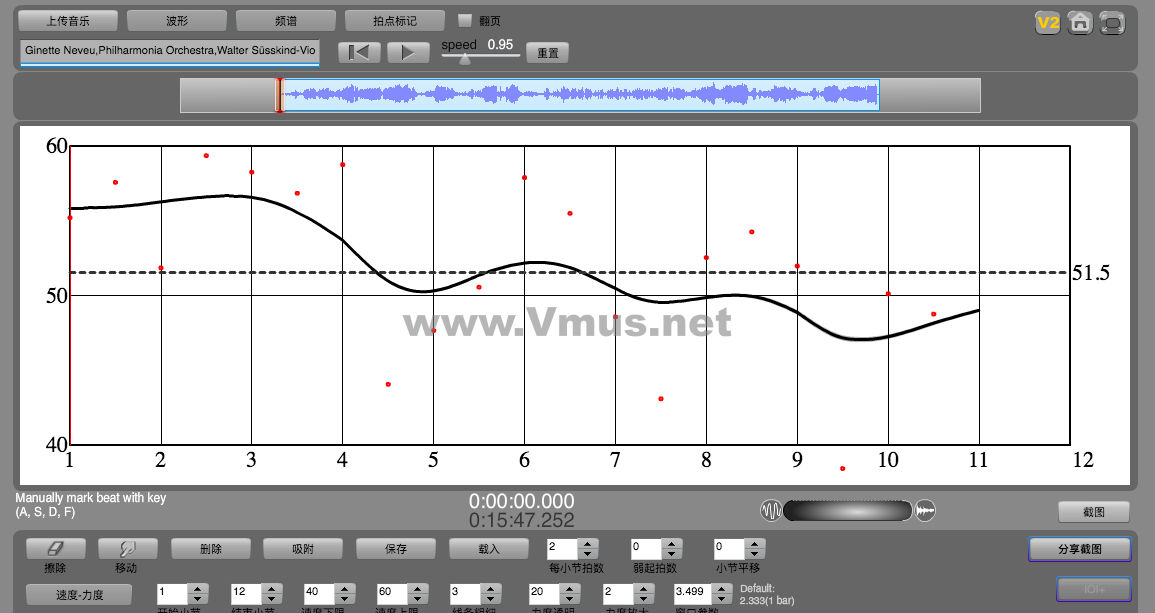Click the V2 version icon
Screen dimensions: 1155x613
[1047, 23]
